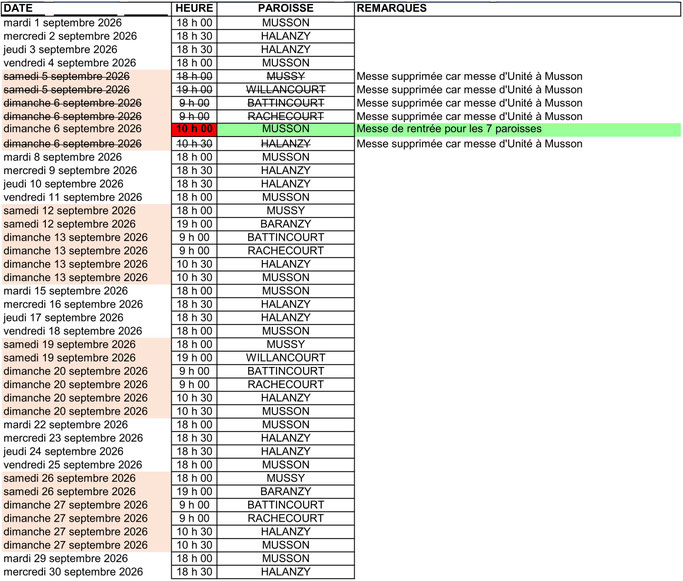The image size is (683, 581).
Task: Click the crossed-out BATTINCOURT parish cell
Action: [x=286, y=103]
